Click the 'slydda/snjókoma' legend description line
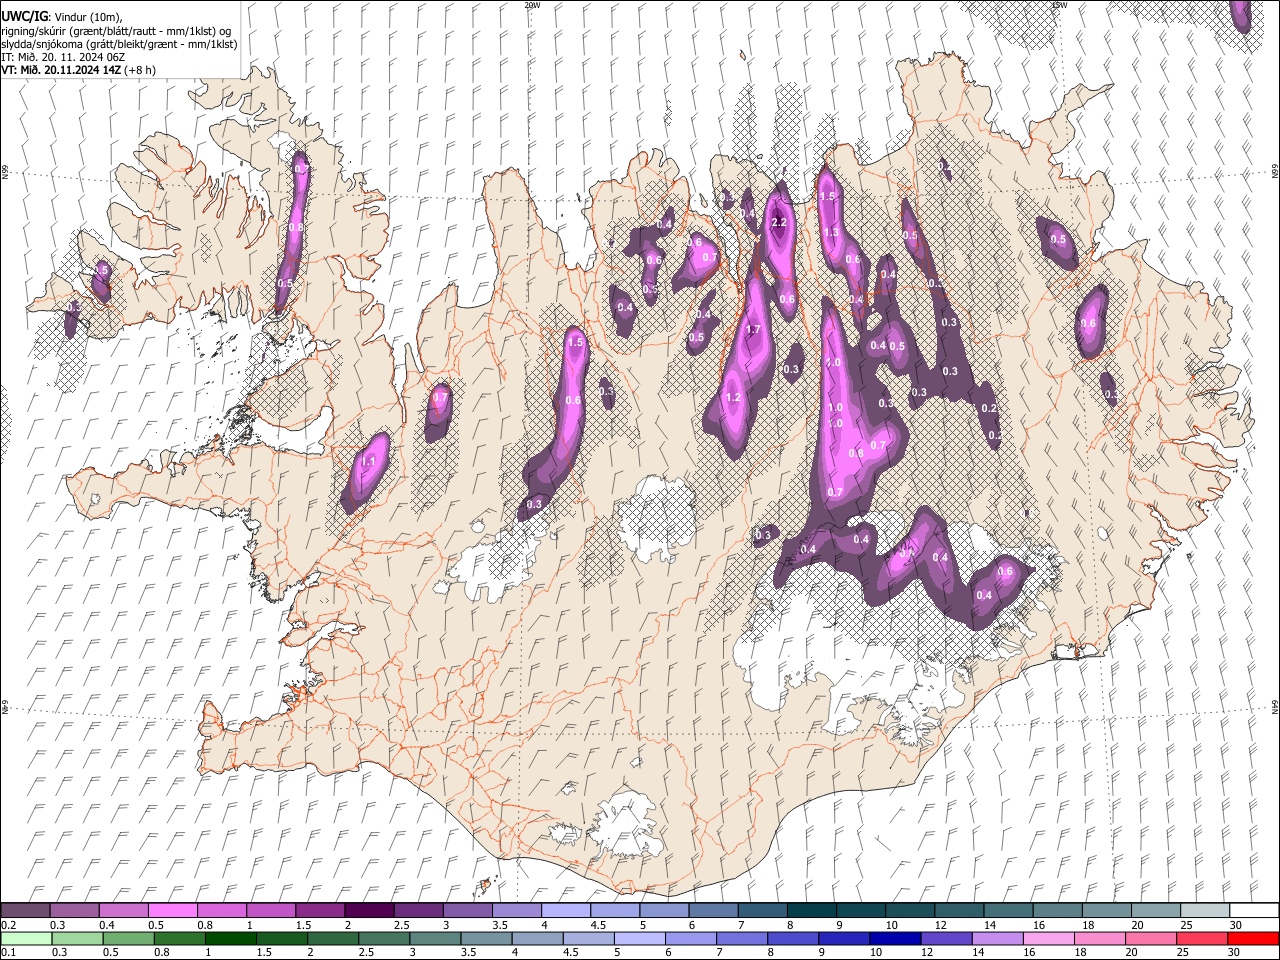 pyautogui.click(x=119, y=44)
